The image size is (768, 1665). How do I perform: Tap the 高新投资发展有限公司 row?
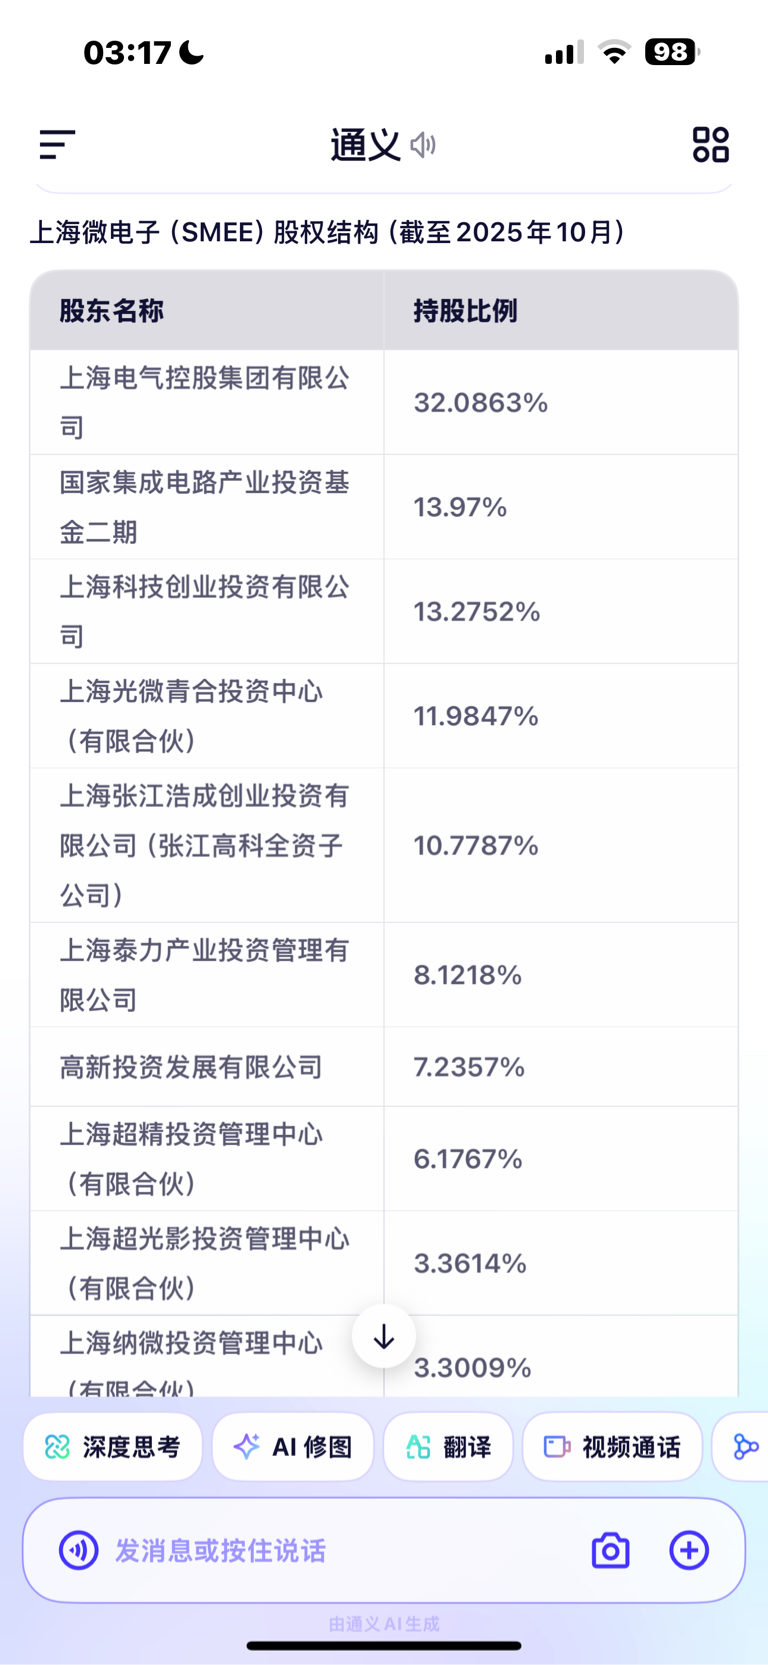coord(191,1067)
